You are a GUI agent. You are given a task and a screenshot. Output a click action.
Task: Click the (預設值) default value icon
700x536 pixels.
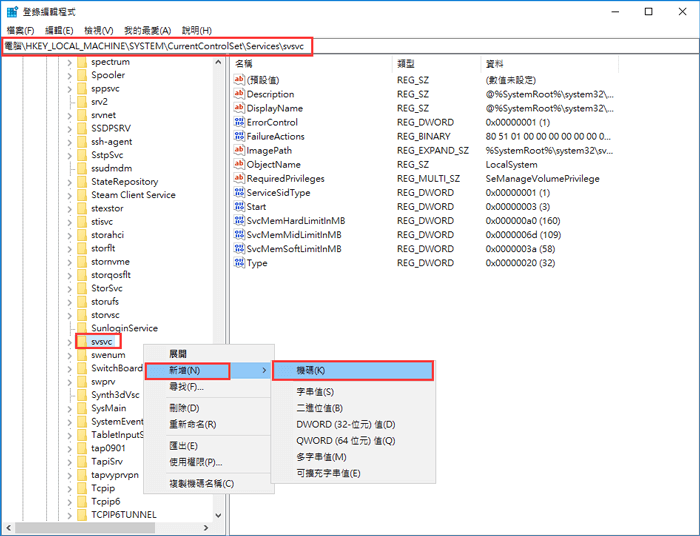(x=239, y=80)
